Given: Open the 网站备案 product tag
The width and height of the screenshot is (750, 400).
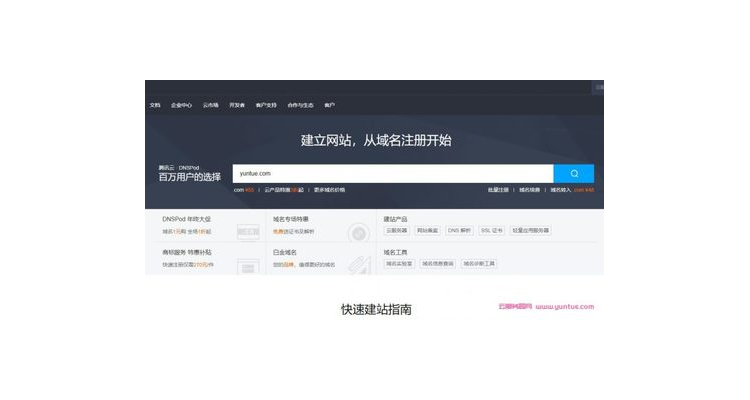Looking at the screenshot, I should coord(427,231).
